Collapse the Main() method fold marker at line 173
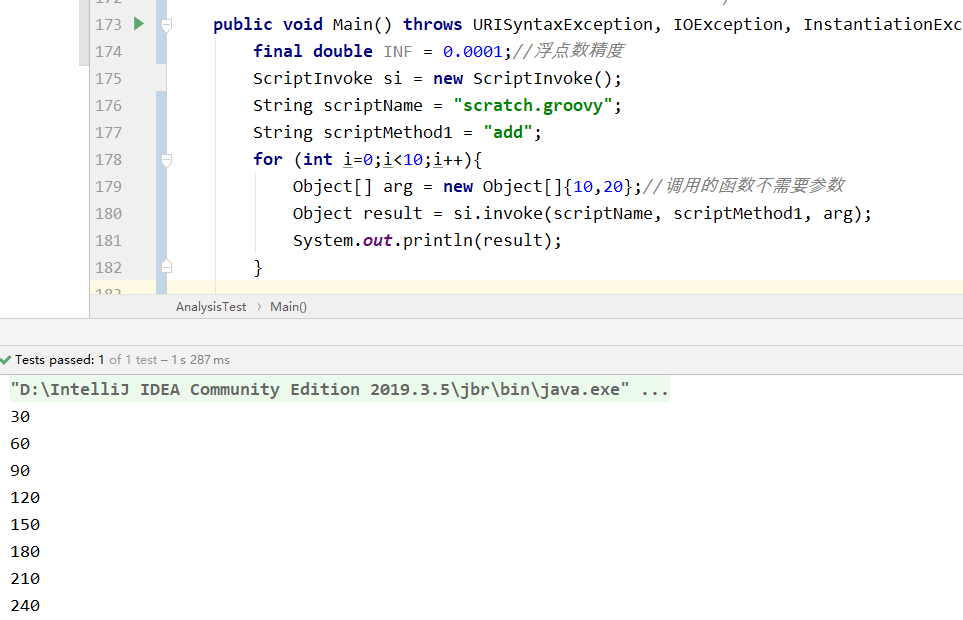 166,25
